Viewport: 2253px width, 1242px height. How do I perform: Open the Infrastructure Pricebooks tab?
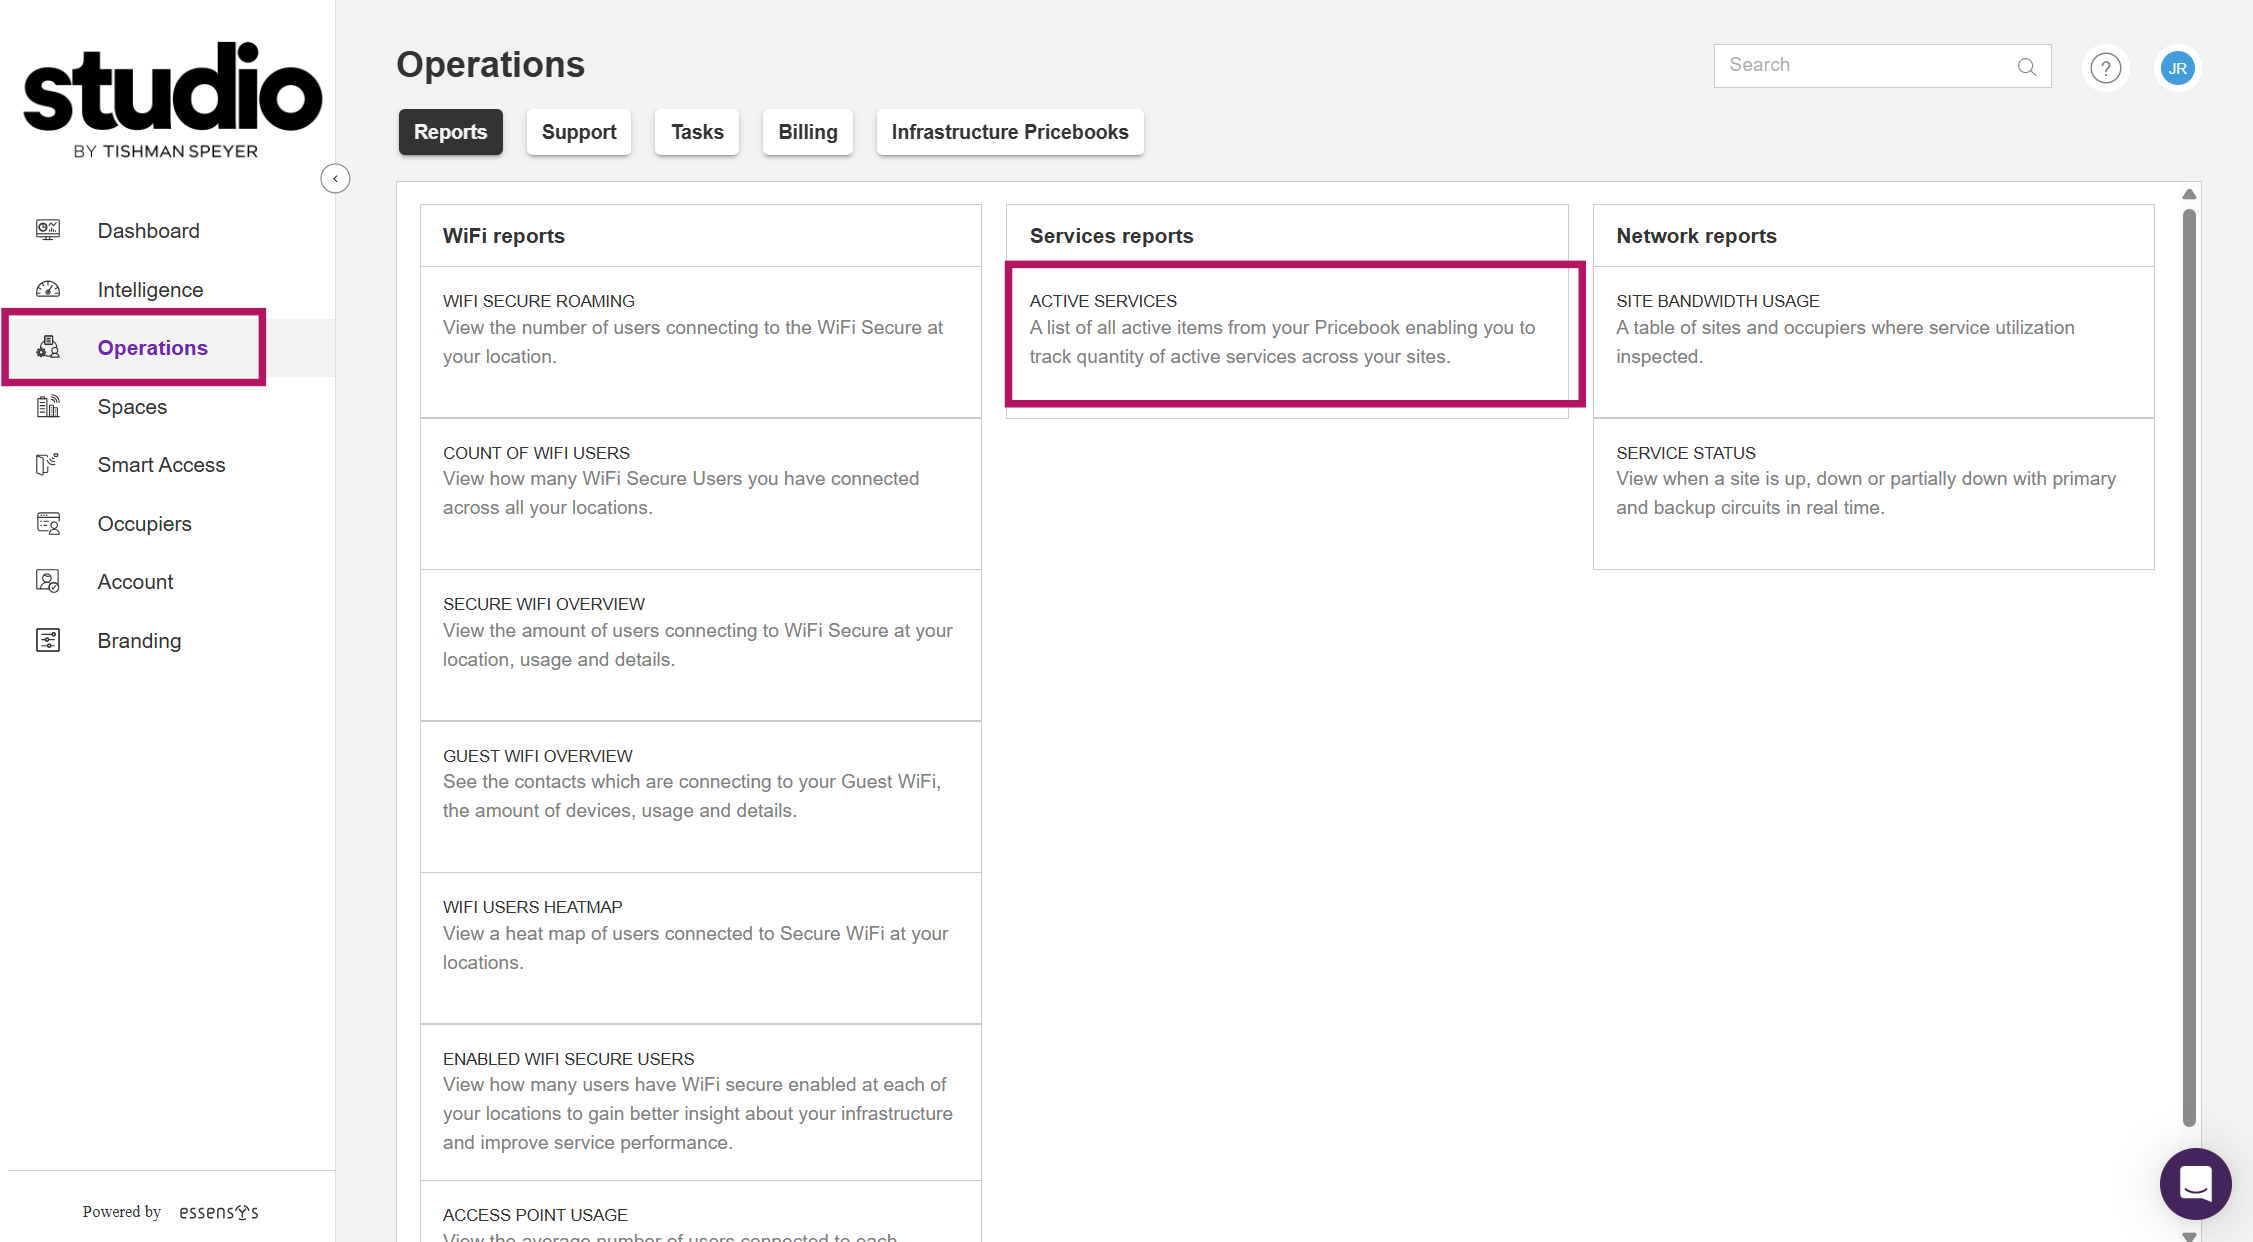point(1009,132)
